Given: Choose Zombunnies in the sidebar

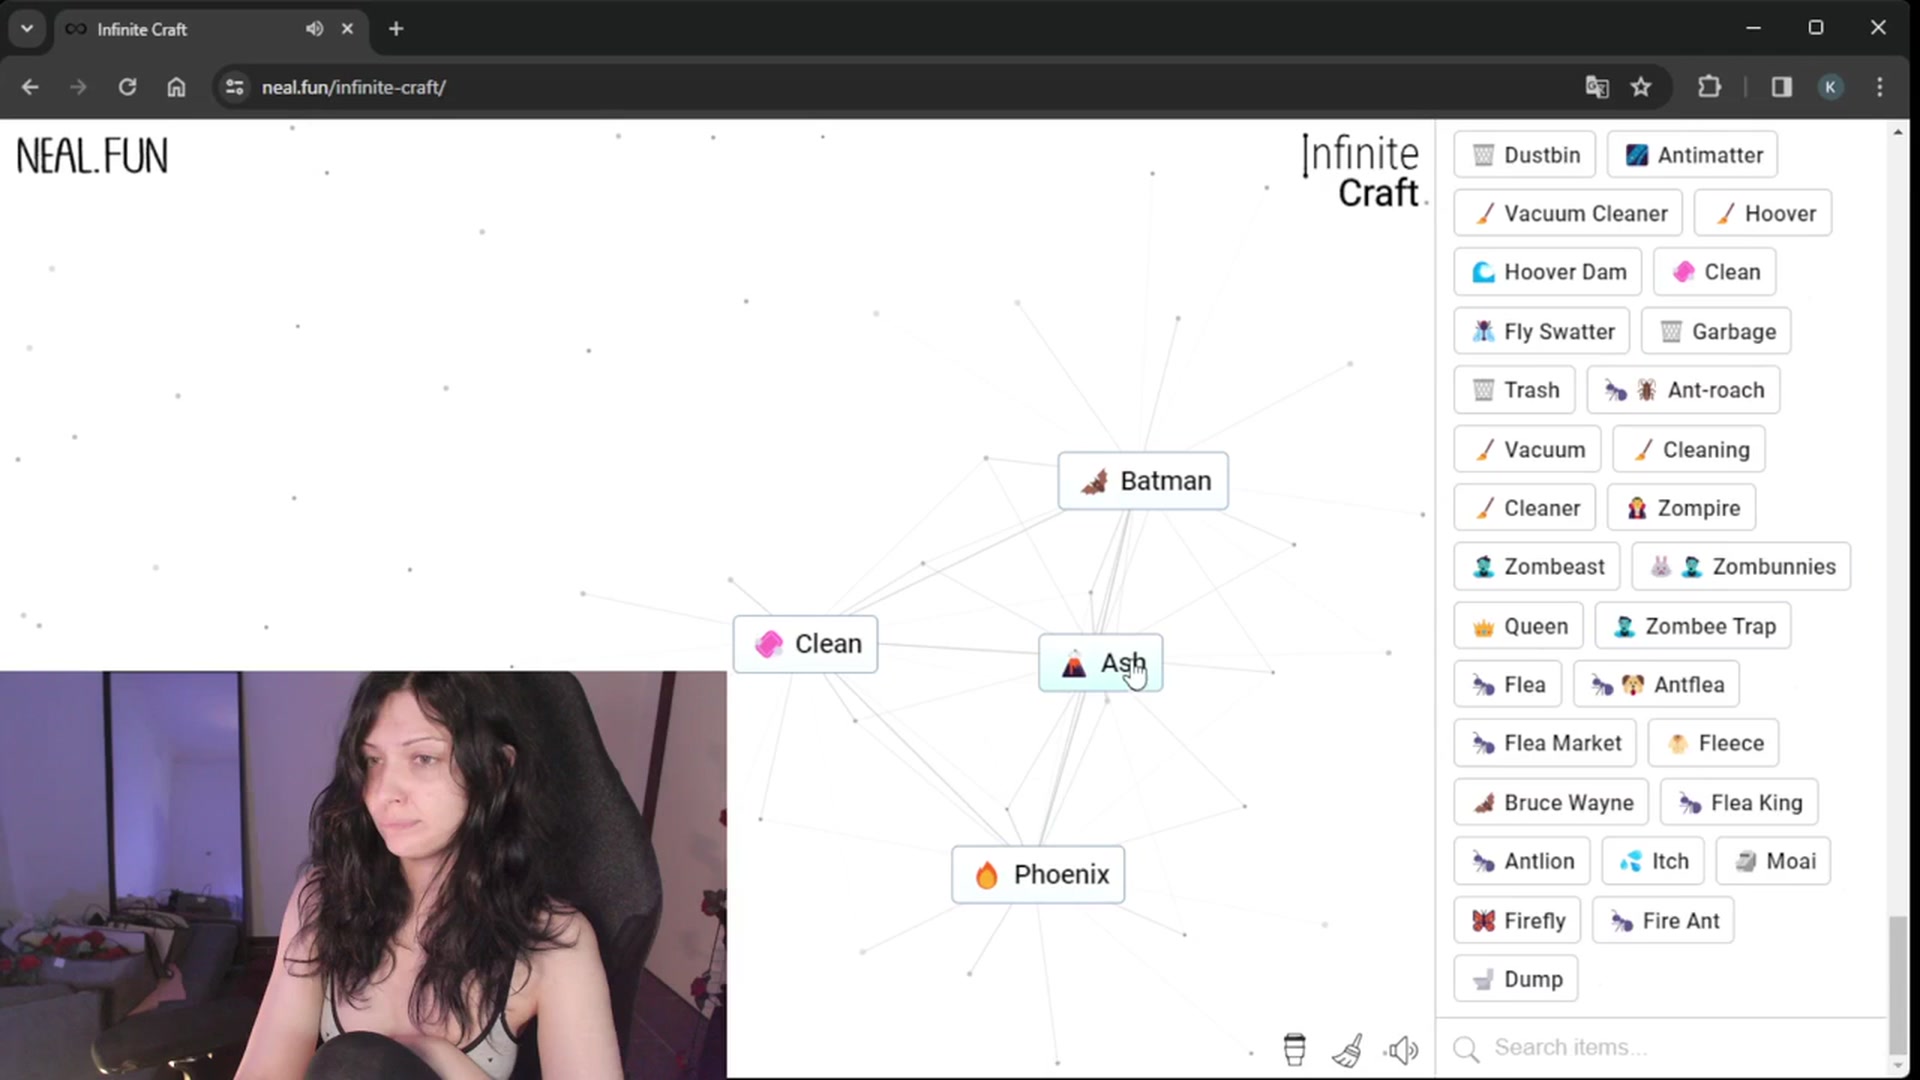Looking at the screenshot, I should coord(1741,567).
